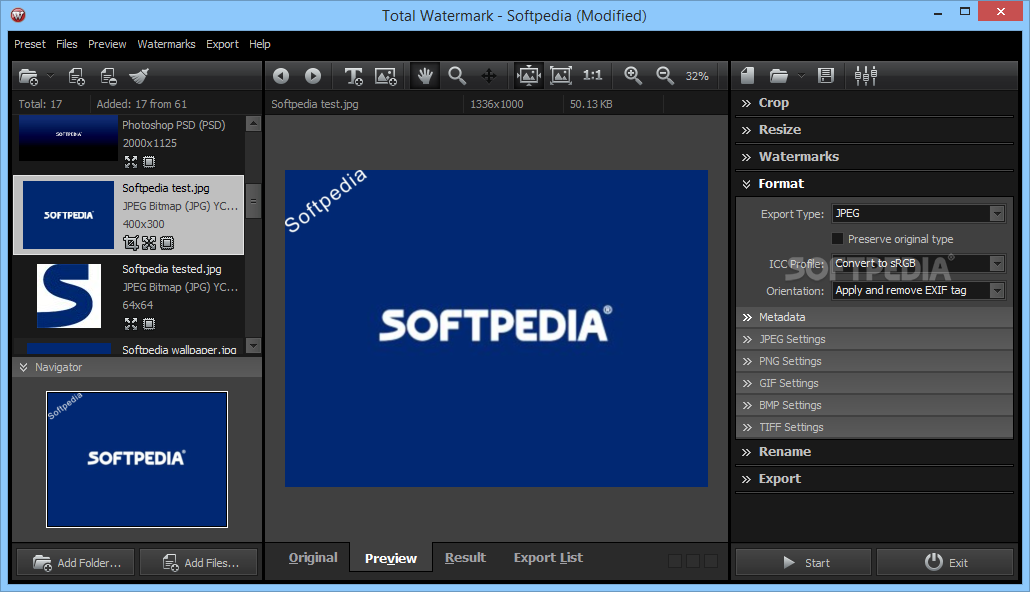Zoom in with the plus magnifier
This screenshot has width=1030, height=592.
[633, 76]
